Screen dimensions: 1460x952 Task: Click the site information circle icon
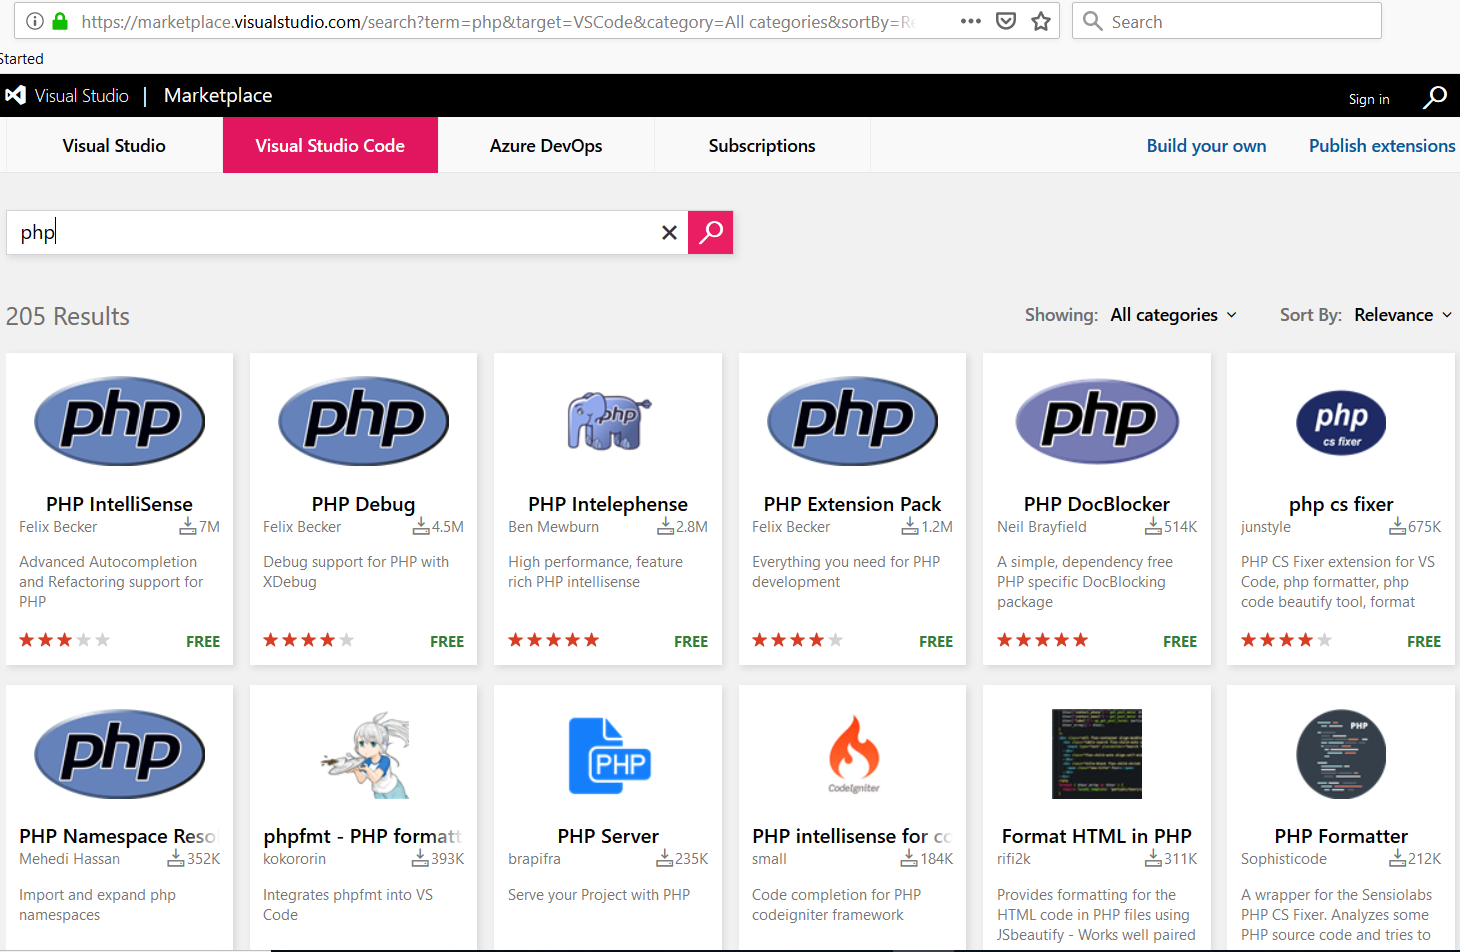(34, 21)
